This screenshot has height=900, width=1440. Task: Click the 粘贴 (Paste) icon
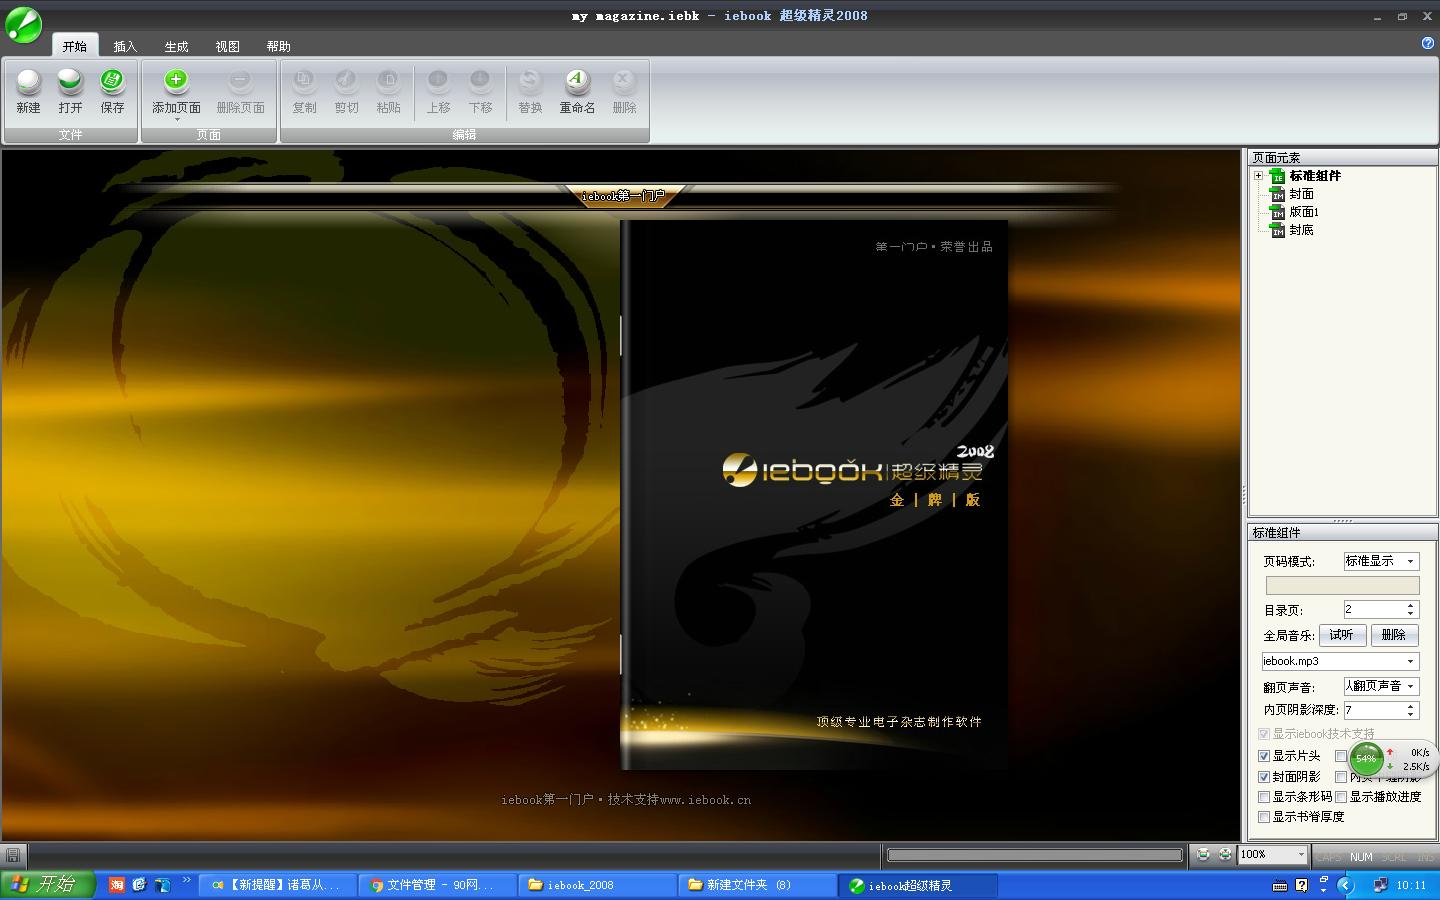tap(388, 81)
